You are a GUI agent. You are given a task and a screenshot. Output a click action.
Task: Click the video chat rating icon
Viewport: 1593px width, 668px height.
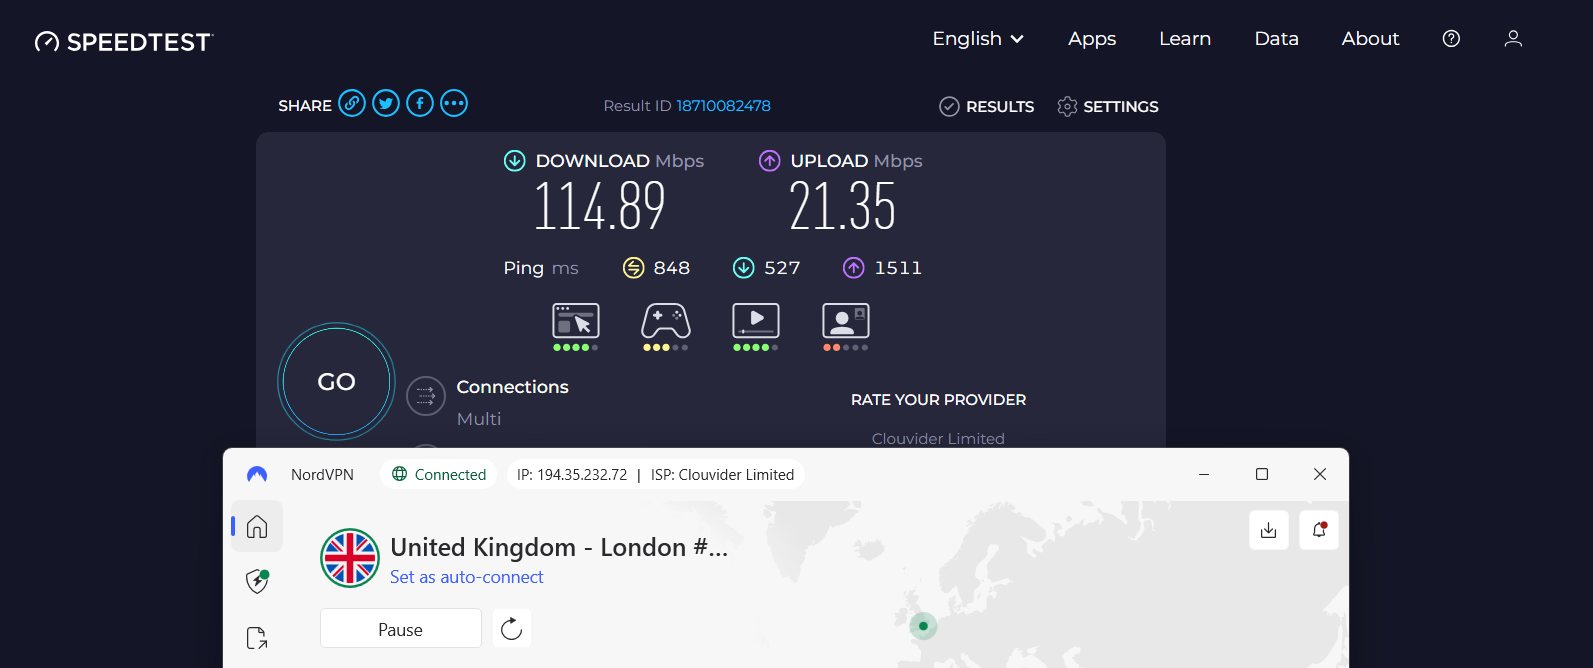point(846,321)
